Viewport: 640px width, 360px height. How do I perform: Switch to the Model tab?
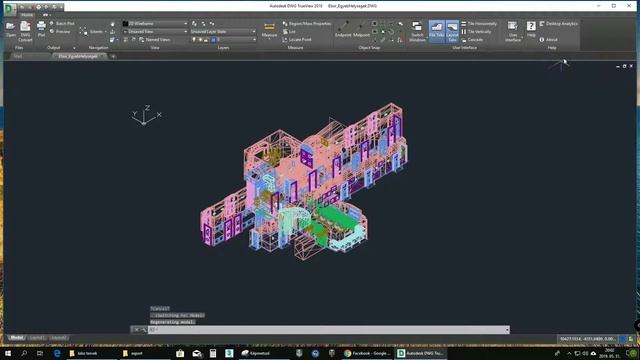[x=16, y=338]
